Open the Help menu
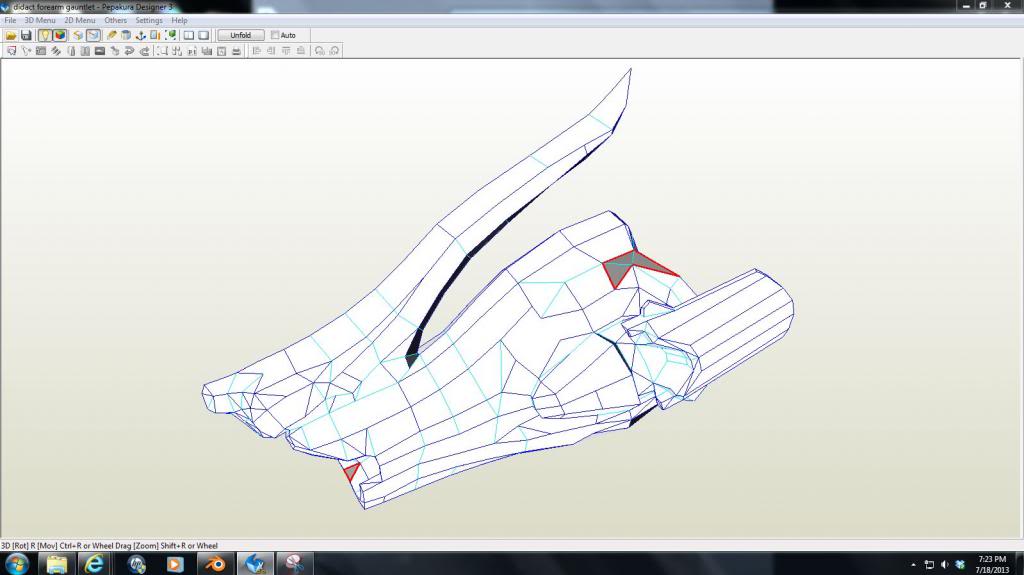The height and width of the screenshot is (575, 1024). (x=180, y=20)
